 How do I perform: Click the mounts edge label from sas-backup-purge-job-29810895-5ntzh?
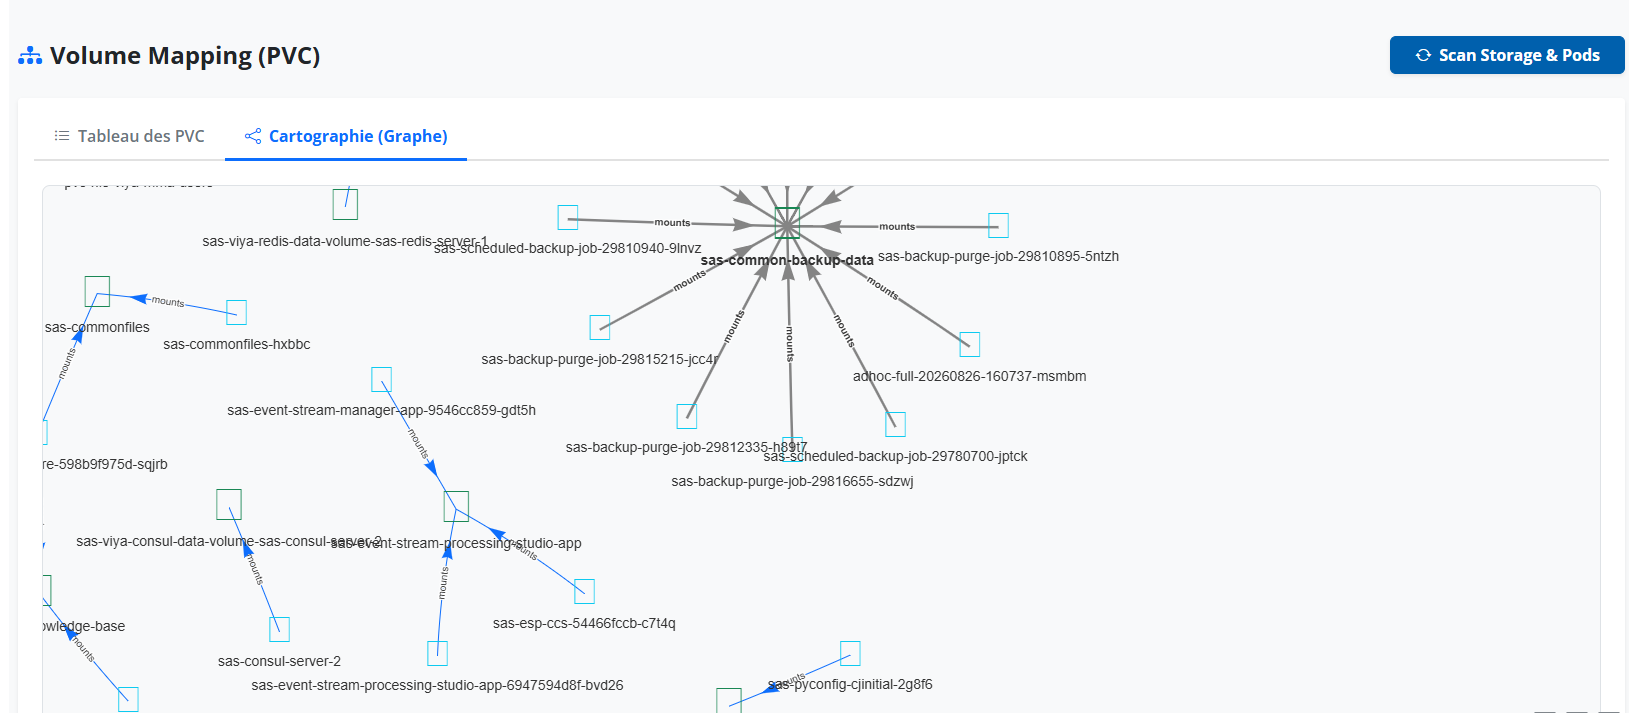(x=897, y=226)
